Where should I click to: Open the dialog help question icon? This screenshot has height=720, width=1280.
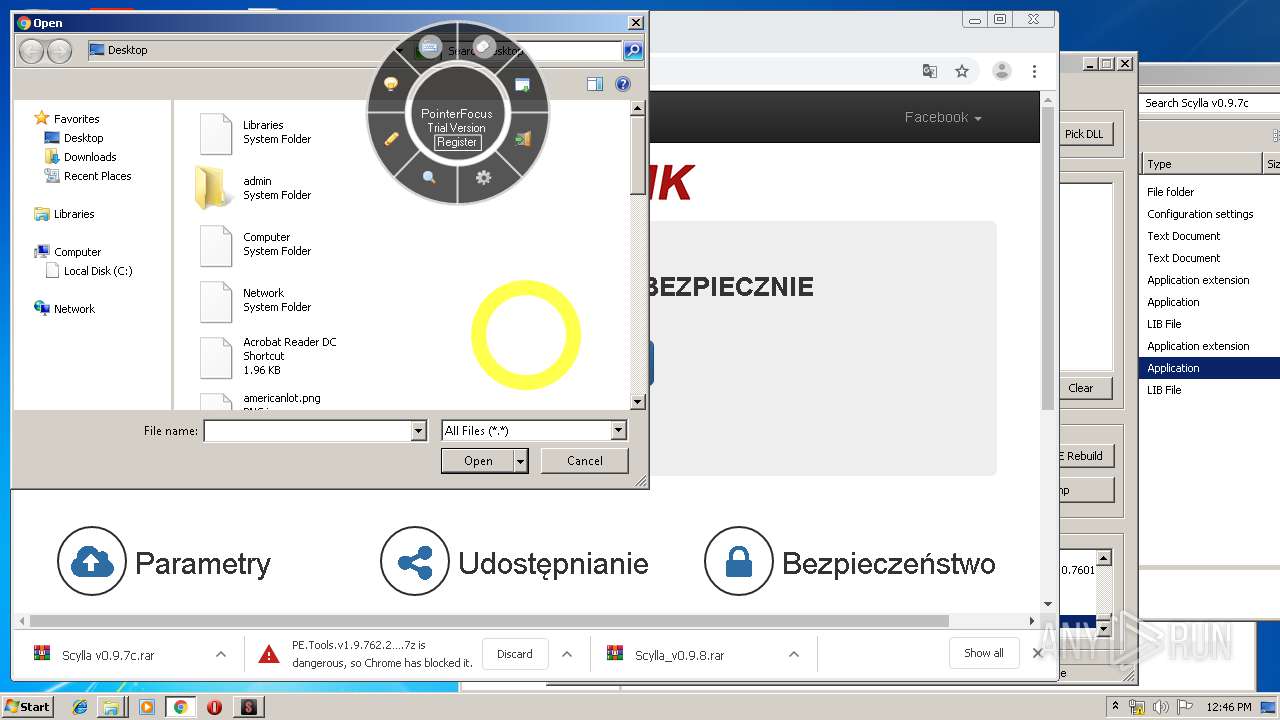(623, 85)
